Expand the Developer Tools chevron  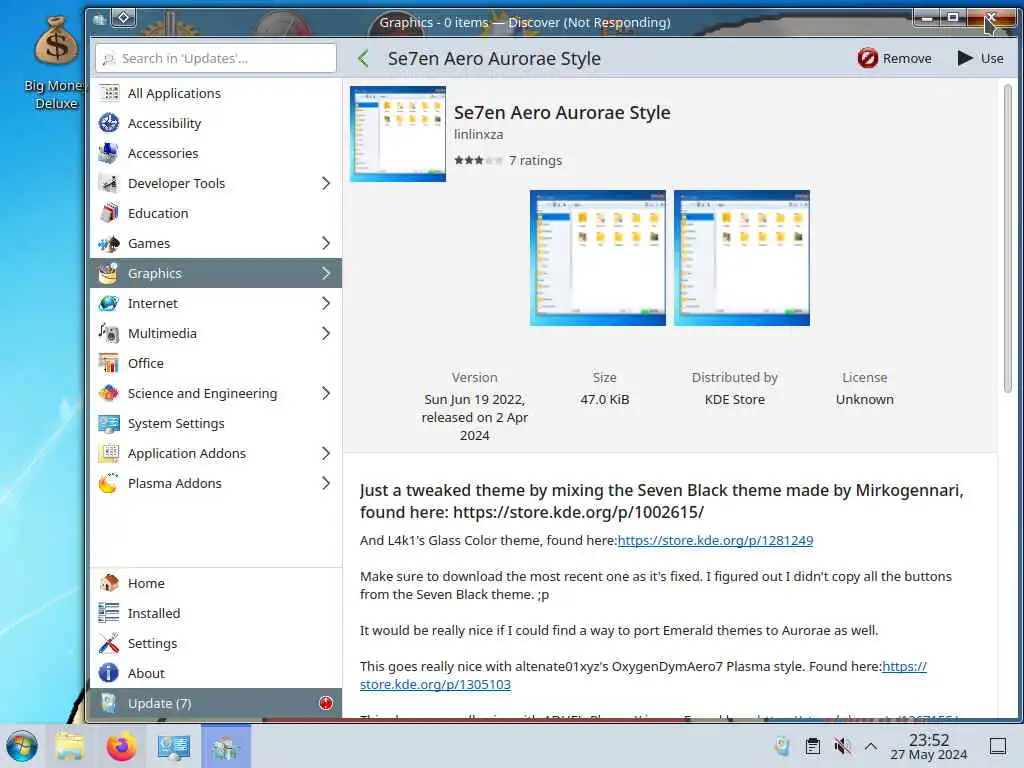[x=326, y=184]
